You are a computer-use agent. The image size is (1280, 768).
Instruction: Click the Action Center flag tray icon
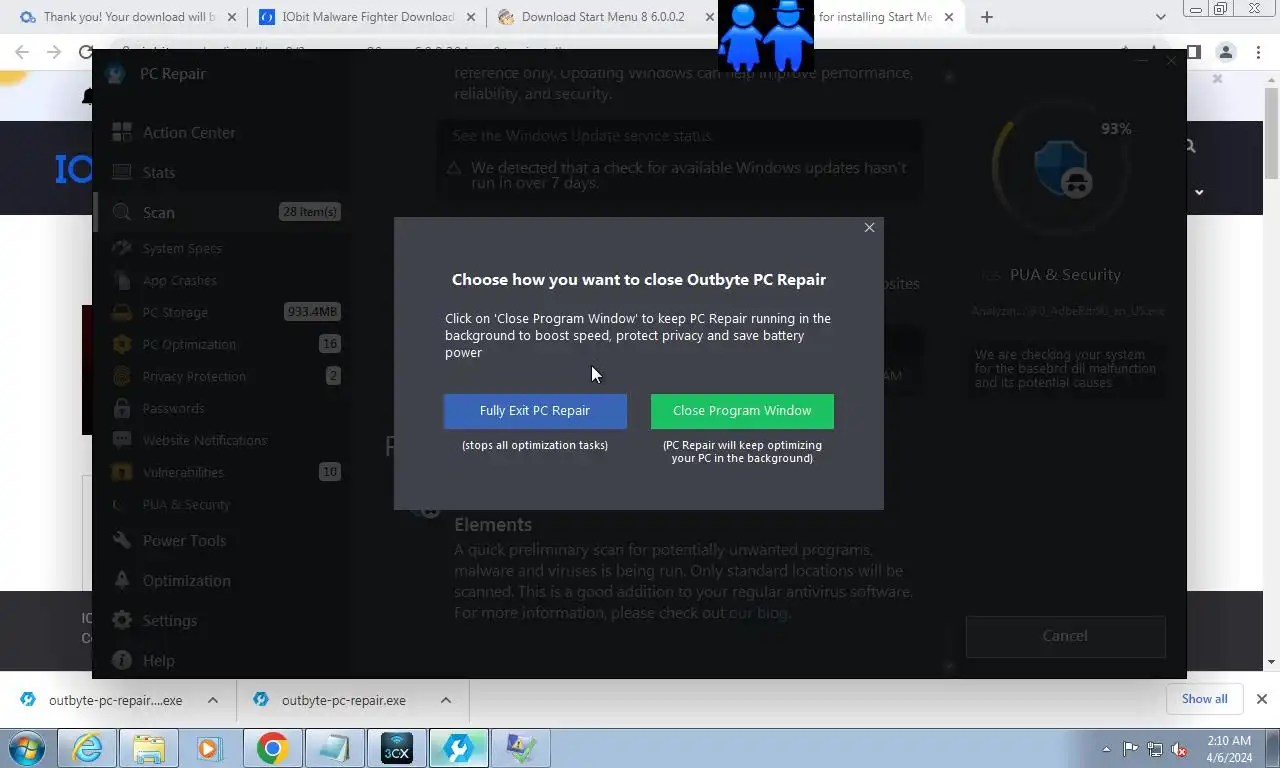point(1131,748)
